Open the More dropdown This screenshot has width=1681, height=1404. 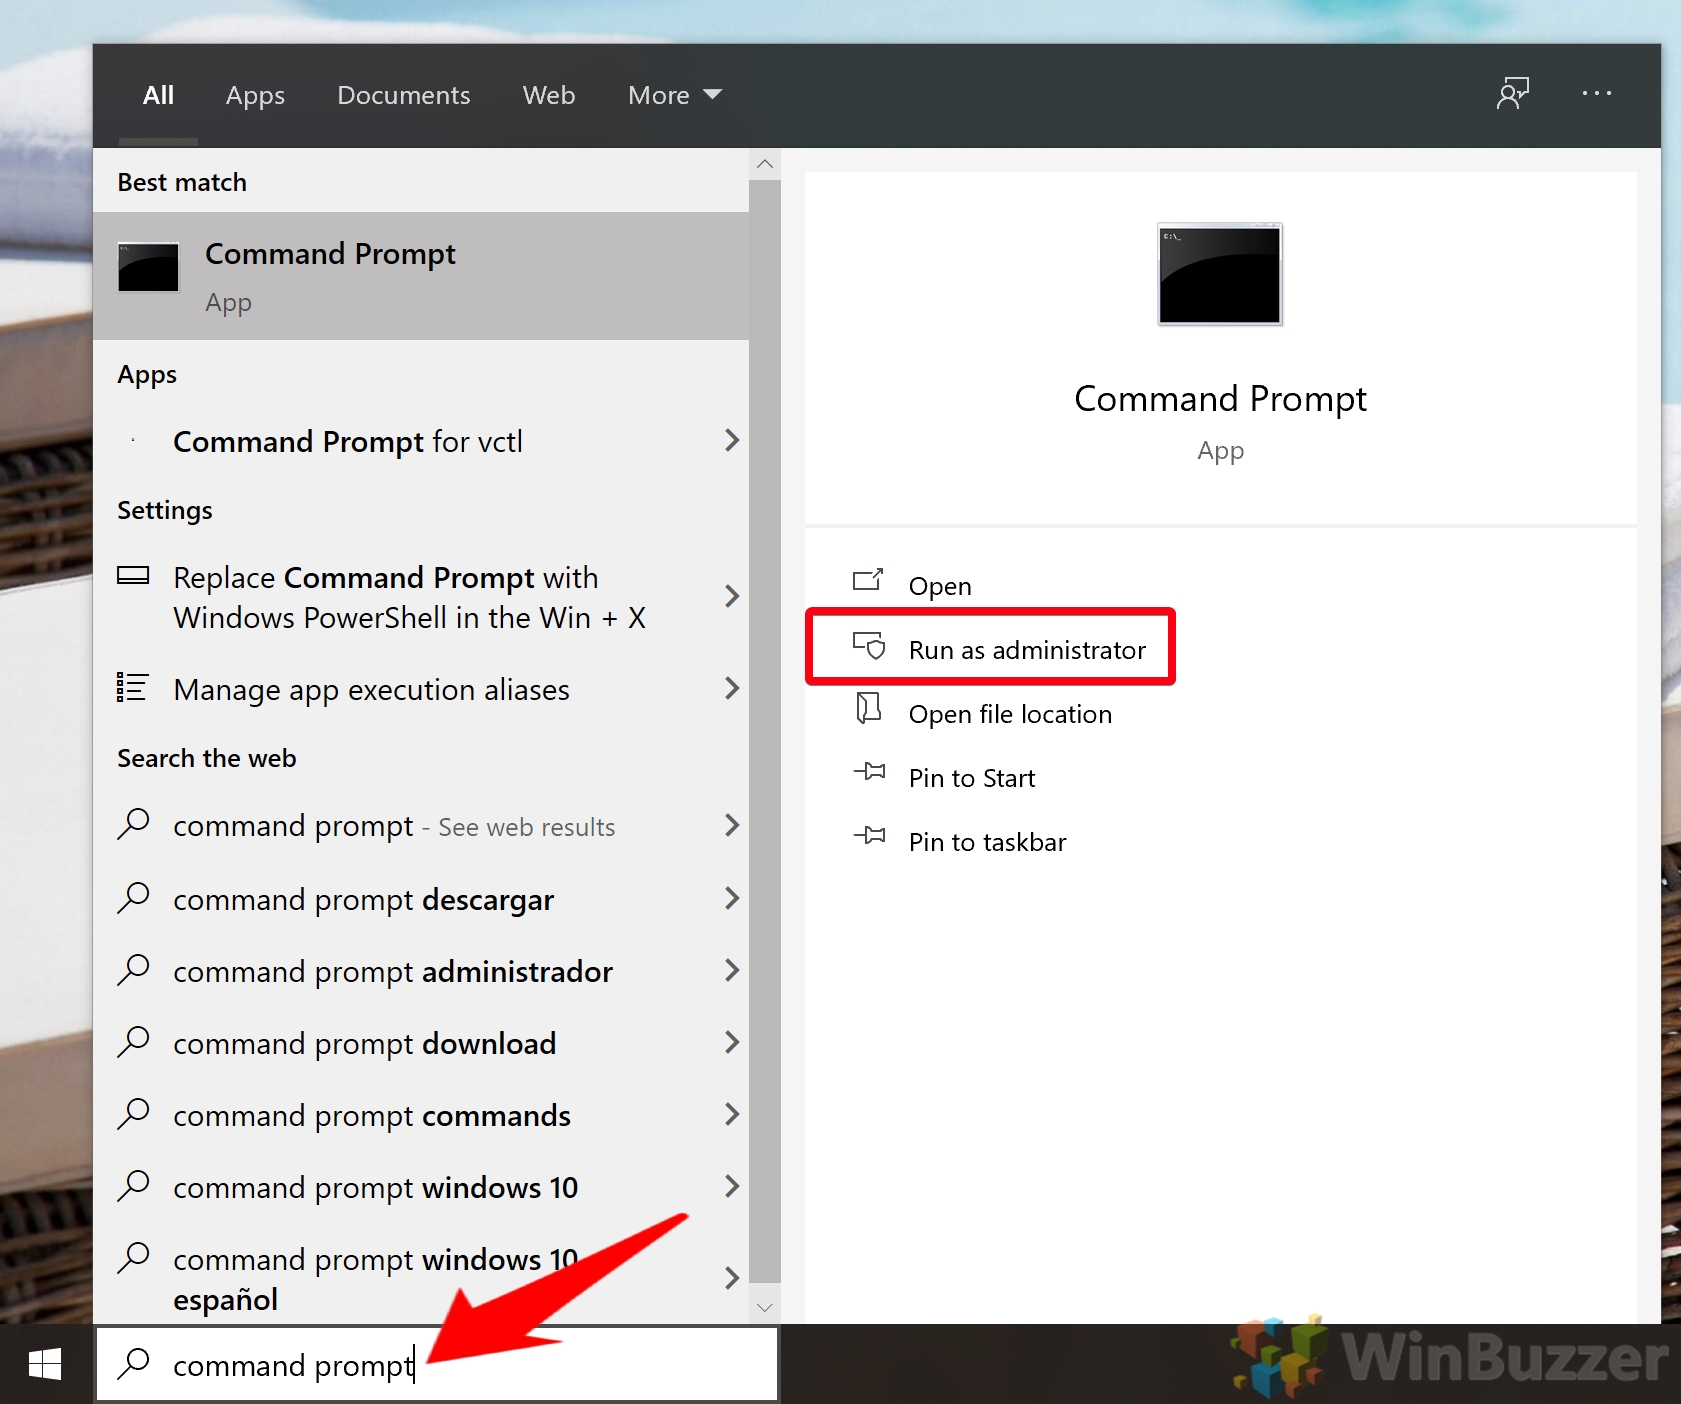pos(675,95)
